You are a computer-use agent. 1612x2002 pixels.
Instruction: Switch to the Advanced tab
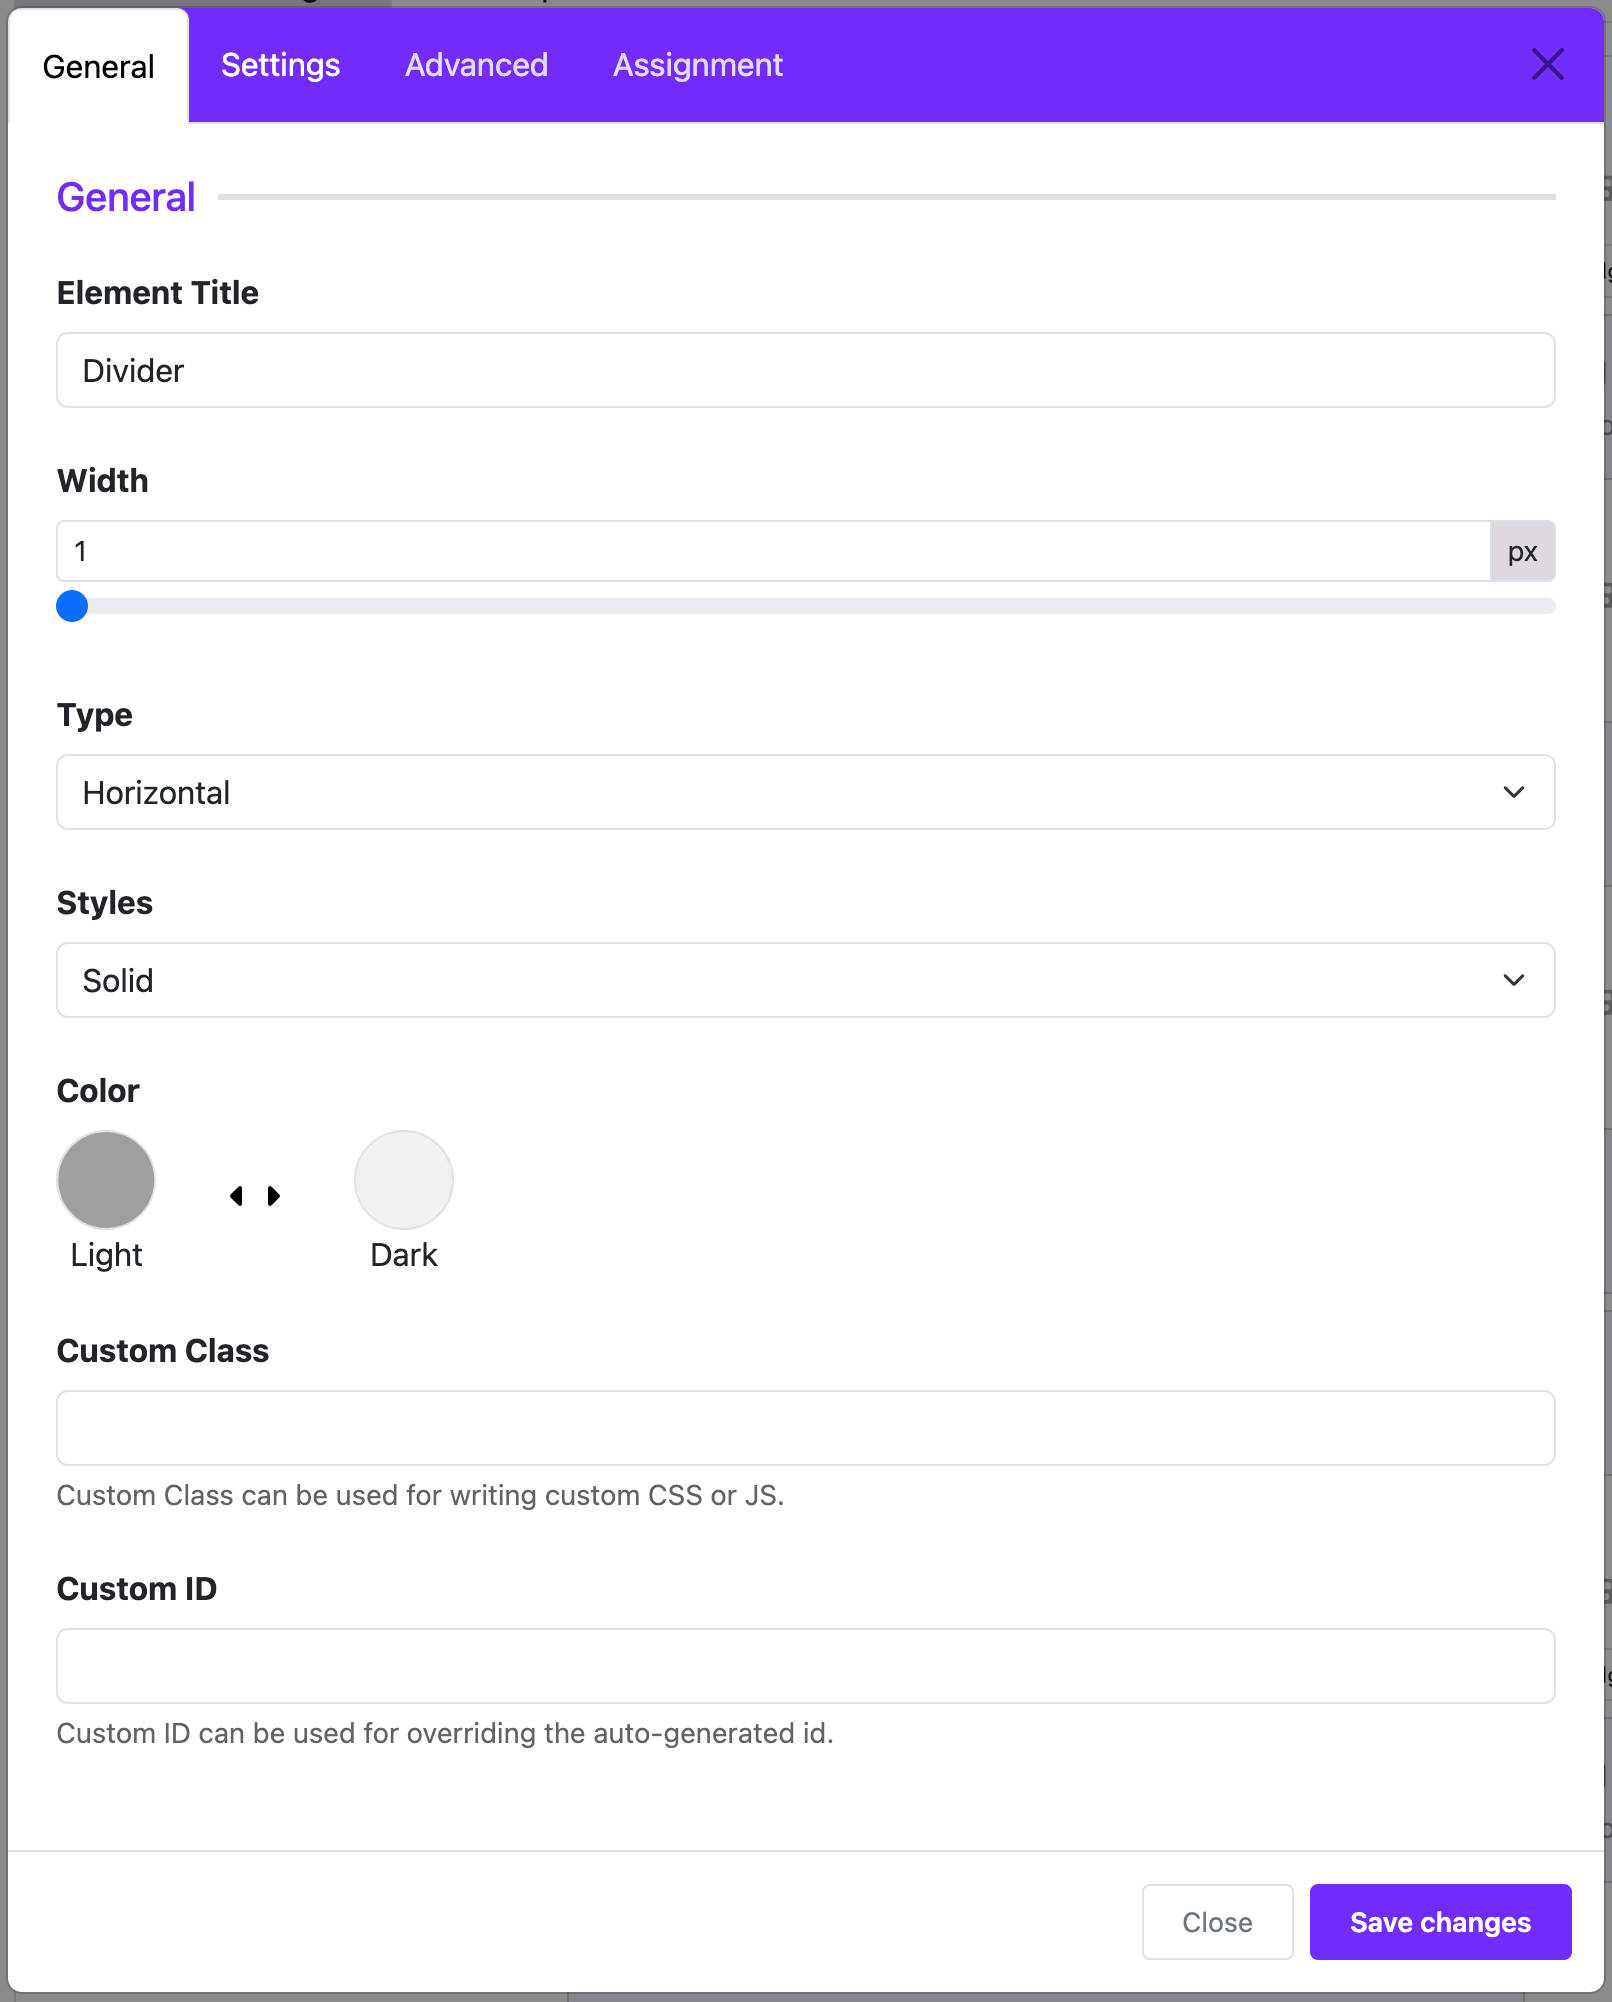click(x=476, y=65)
